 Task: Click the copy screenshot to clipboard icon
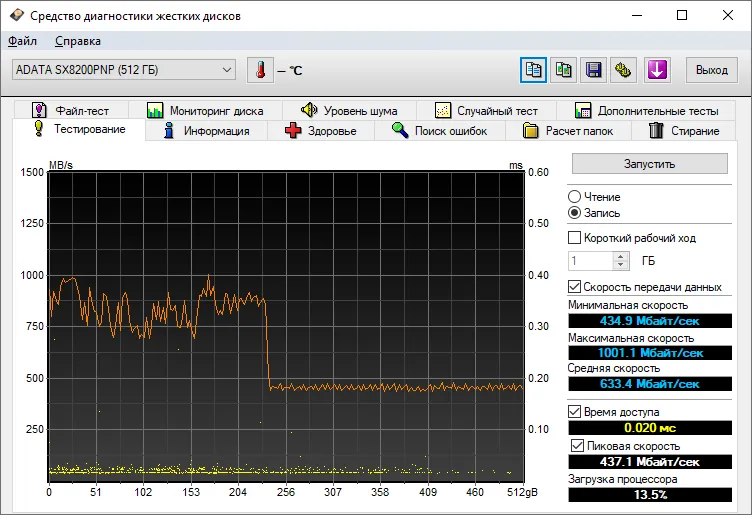pos(563,70)
